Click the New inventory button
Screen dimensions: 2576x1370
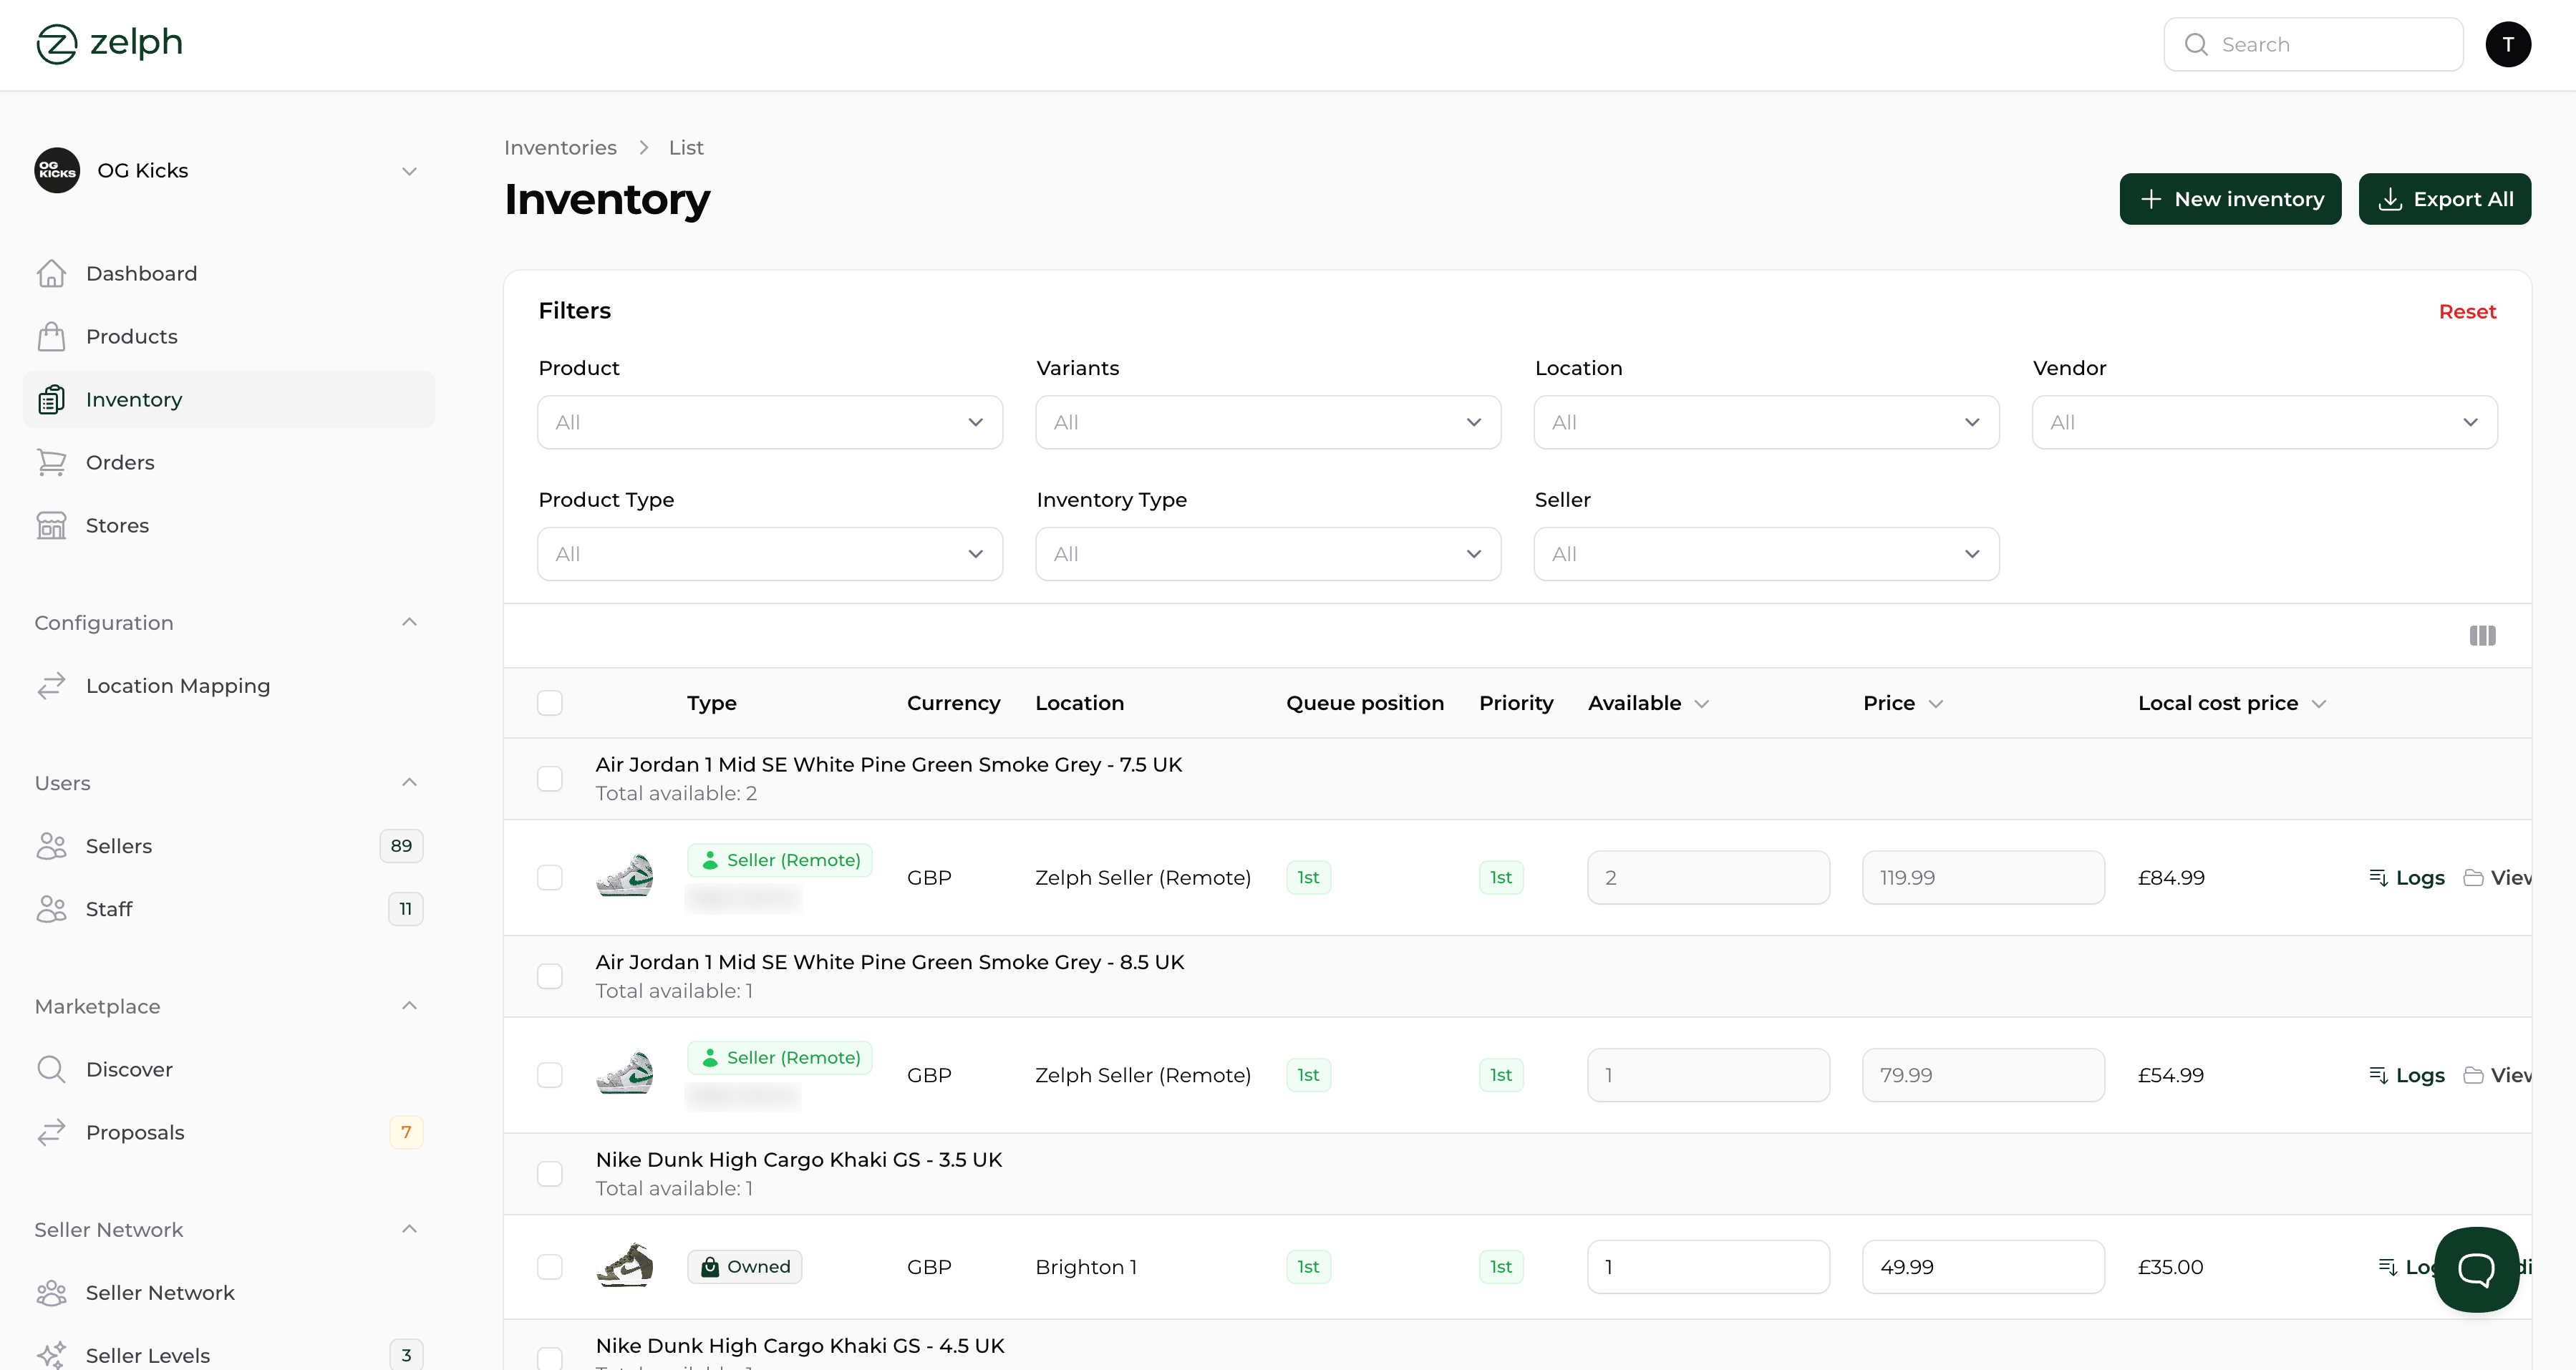click(2230, 198)
